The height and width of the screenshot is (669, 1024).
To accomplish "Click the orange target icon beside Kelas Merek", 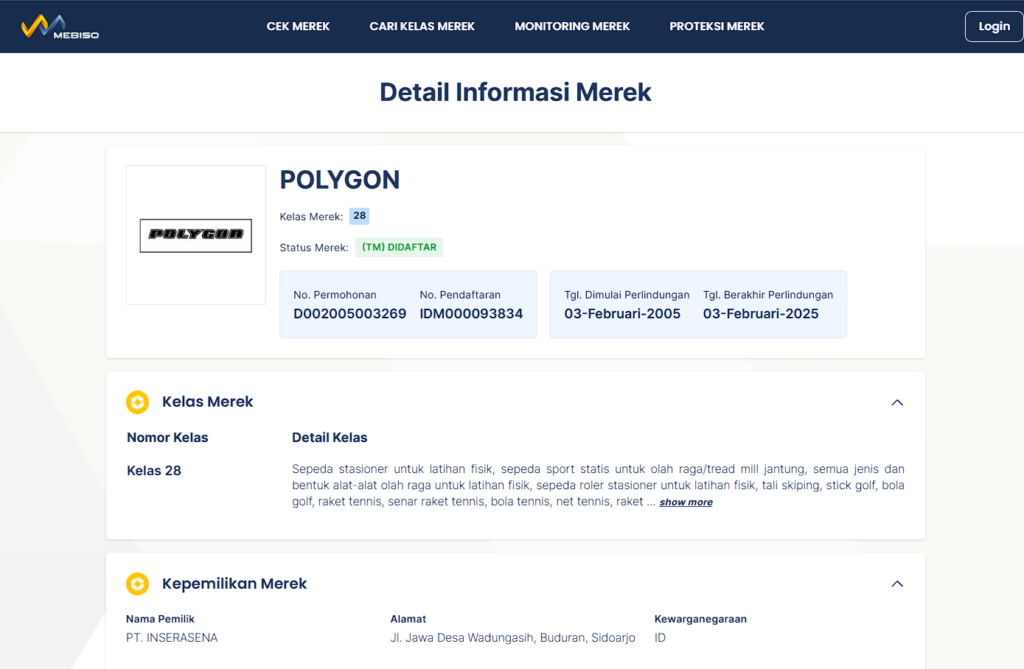I will (x=137, y=402).
